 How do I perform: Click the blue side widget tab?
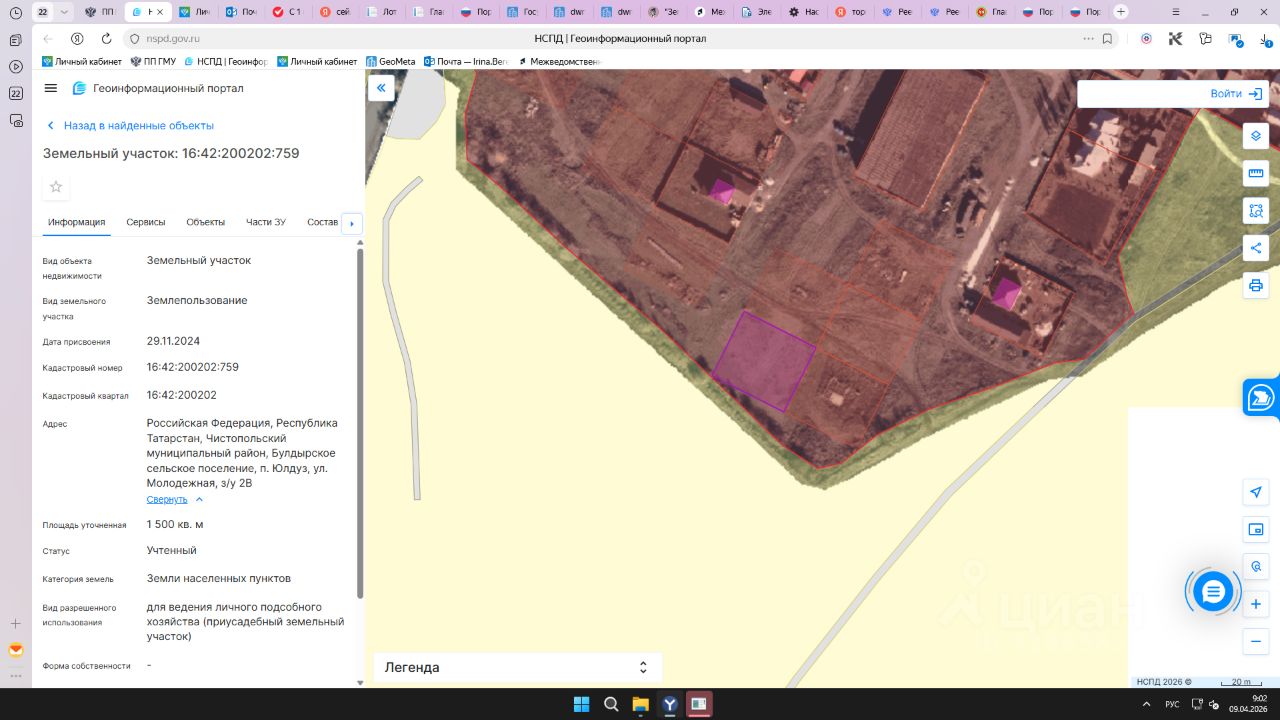pyautogui.click(x=1261, y=397)
